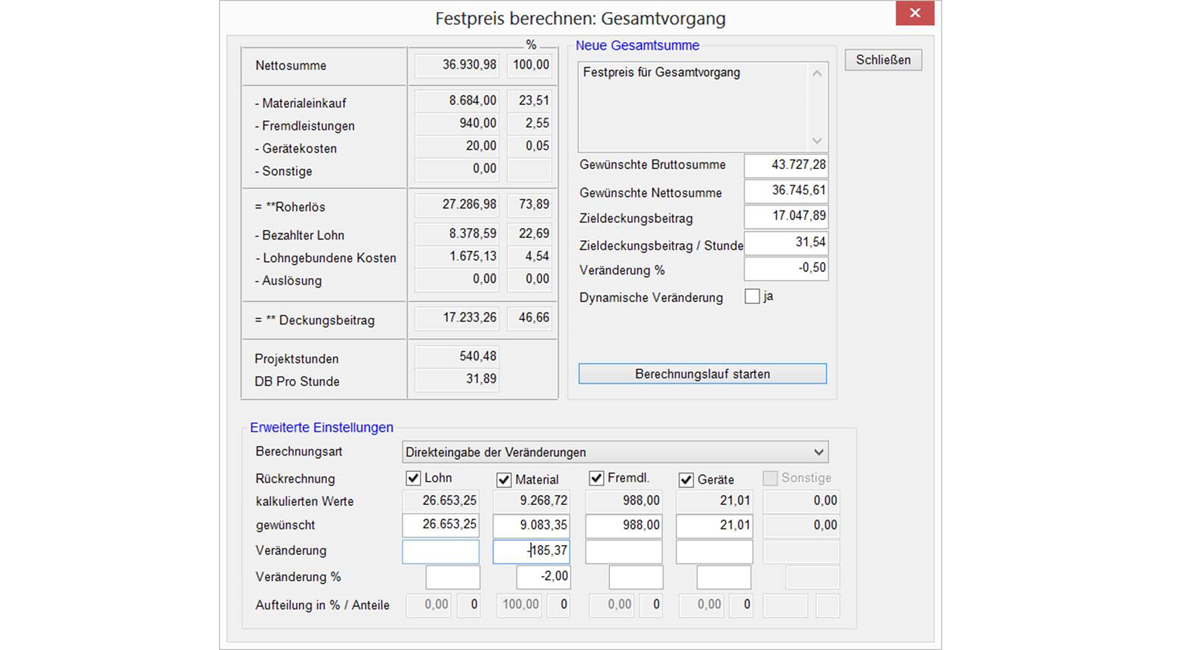Select the Gewünschte Nettosumme input field
Screen dimensions: 1180x650
point(786,191)
